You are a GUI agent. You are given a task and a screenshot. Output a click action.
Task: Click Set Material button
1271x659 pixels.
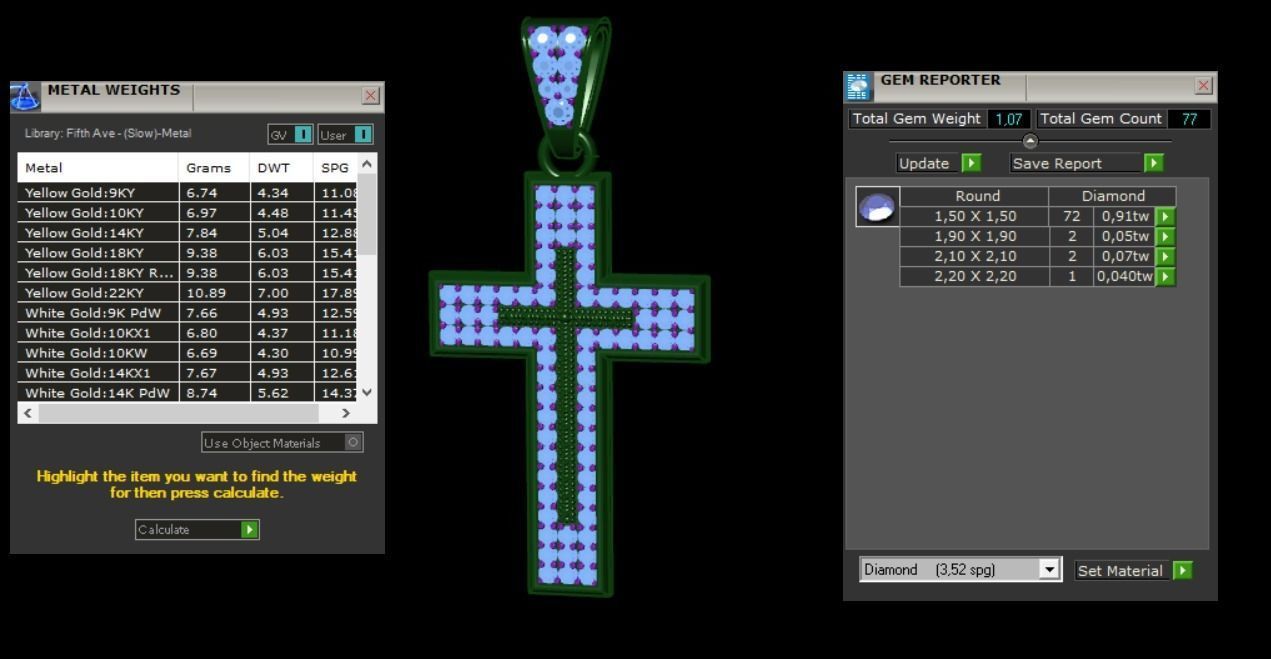pyautogui.click(x=1134, y=570)
